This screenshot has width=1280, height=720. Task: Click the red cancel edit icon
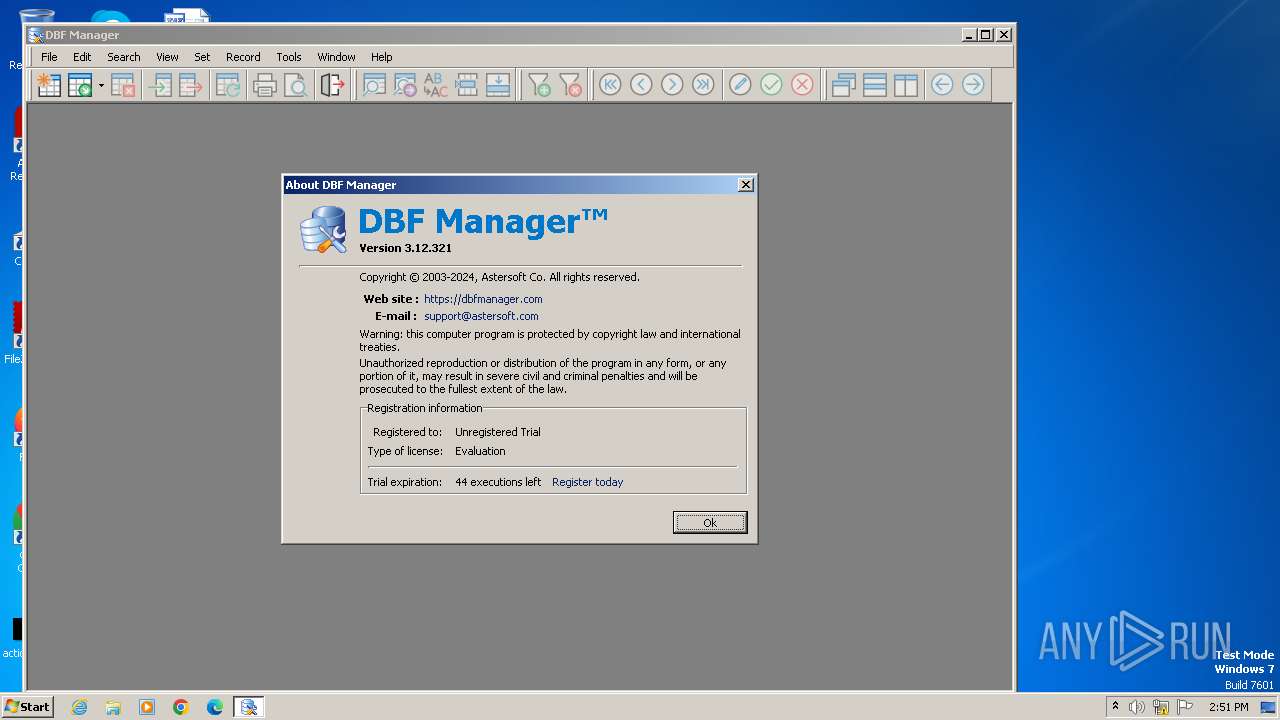(802, 85)
